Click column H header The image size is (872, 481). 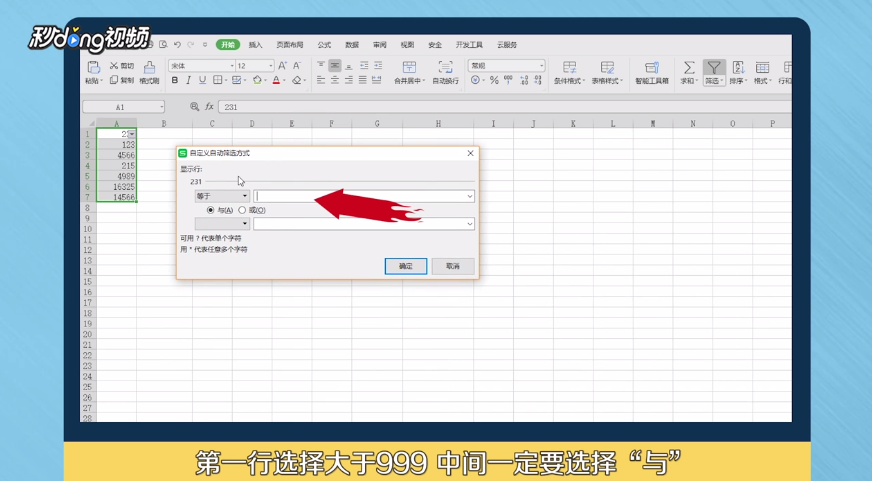coord(438,123)
